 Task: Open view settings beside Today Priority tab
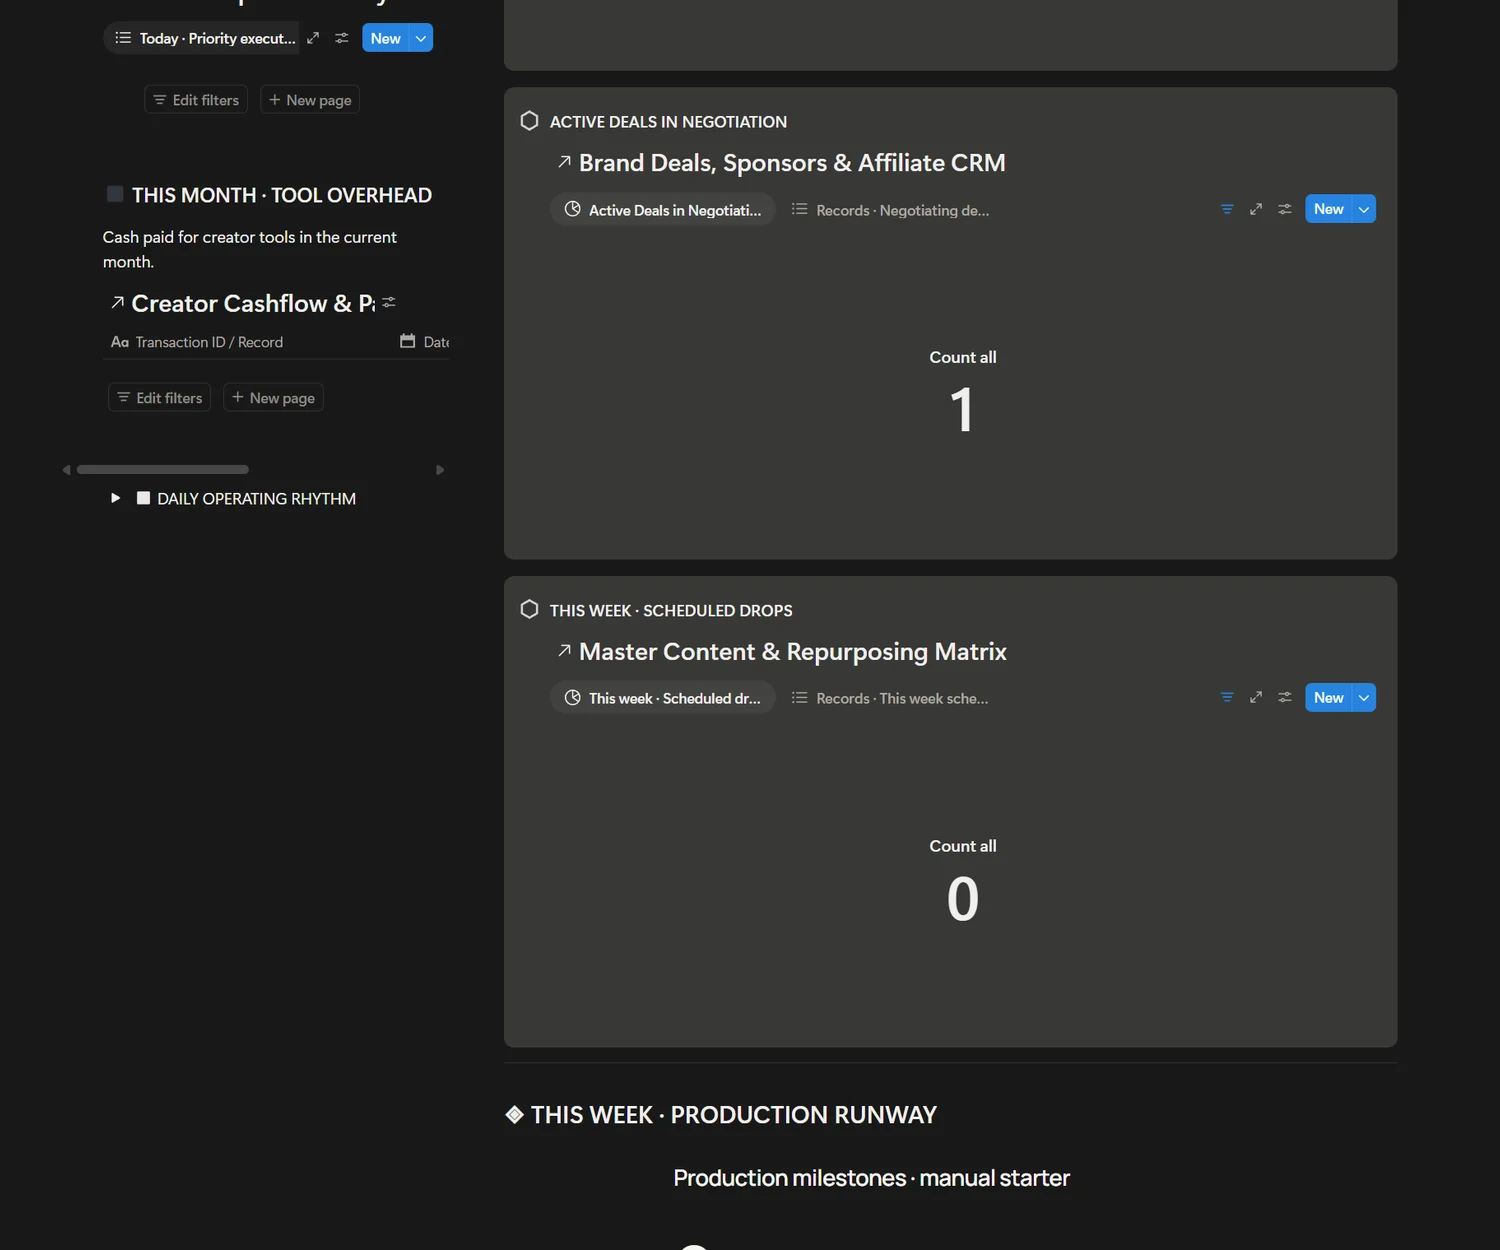point(342,38)
